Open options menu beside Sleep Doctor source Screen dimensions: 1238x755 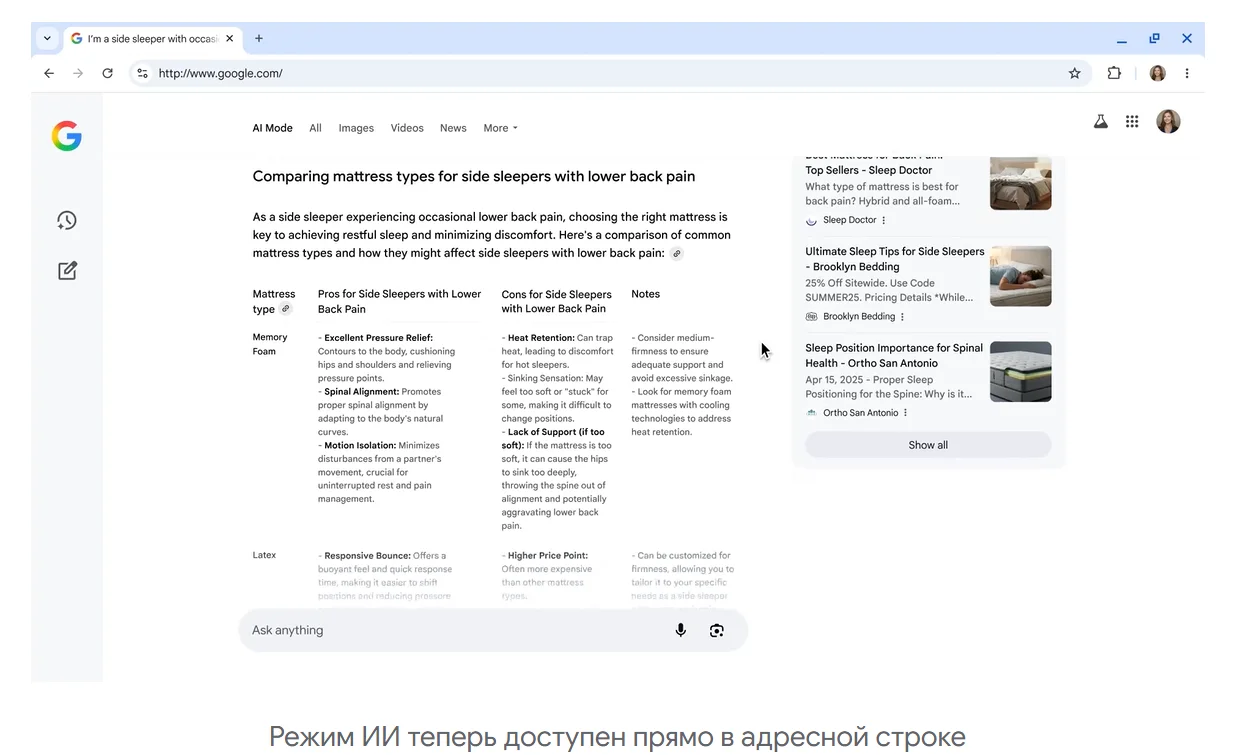pos(884,220)
